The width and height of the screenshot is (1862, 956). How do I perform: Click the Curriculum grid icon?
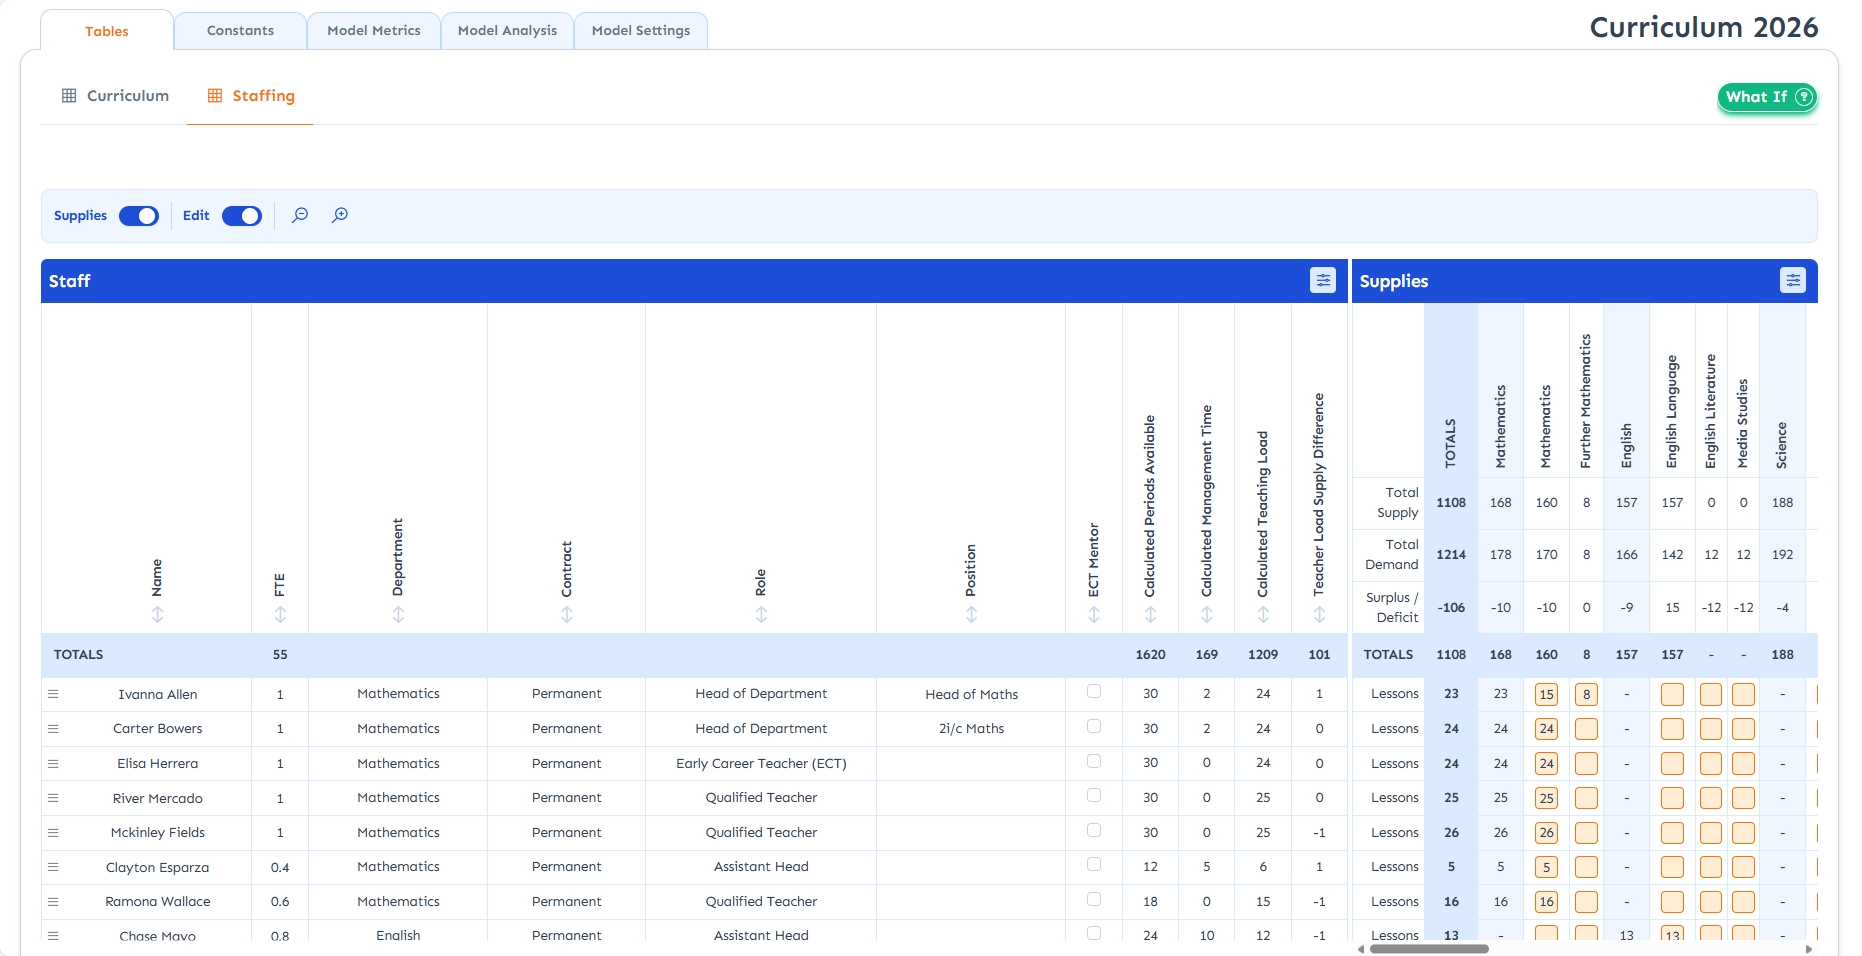tap(69, 96)
